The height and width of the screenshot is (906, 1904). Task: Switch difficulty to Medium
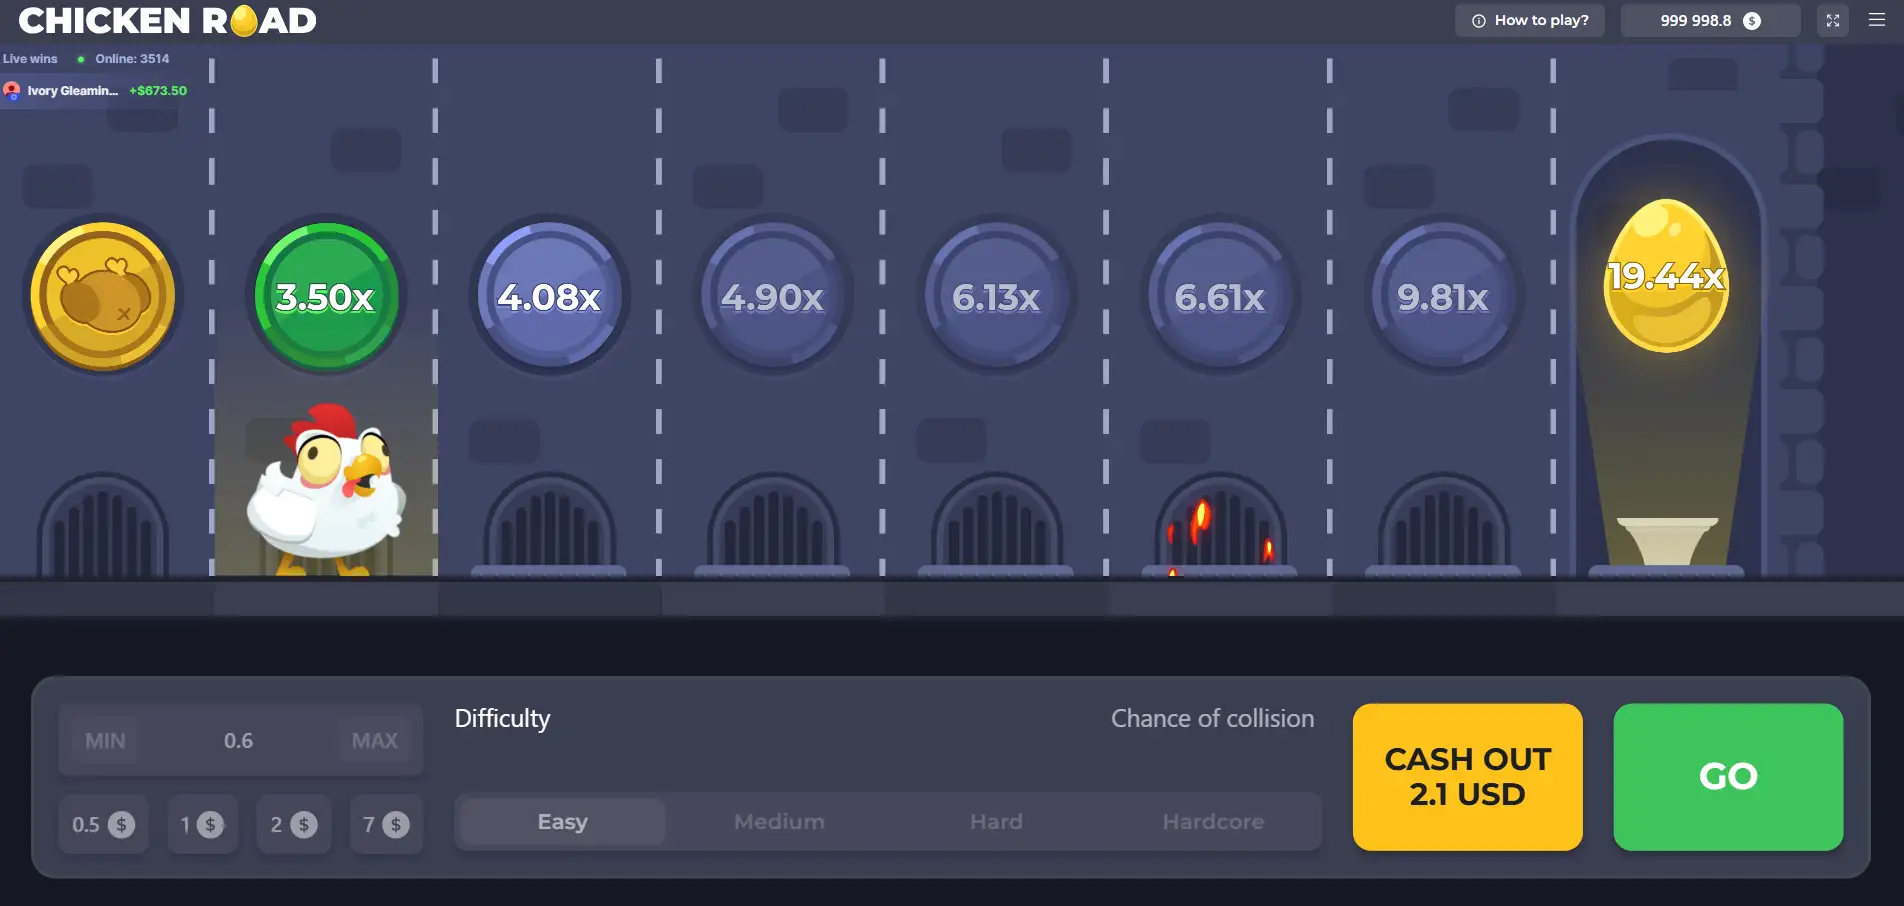click(x=779, y=822)
